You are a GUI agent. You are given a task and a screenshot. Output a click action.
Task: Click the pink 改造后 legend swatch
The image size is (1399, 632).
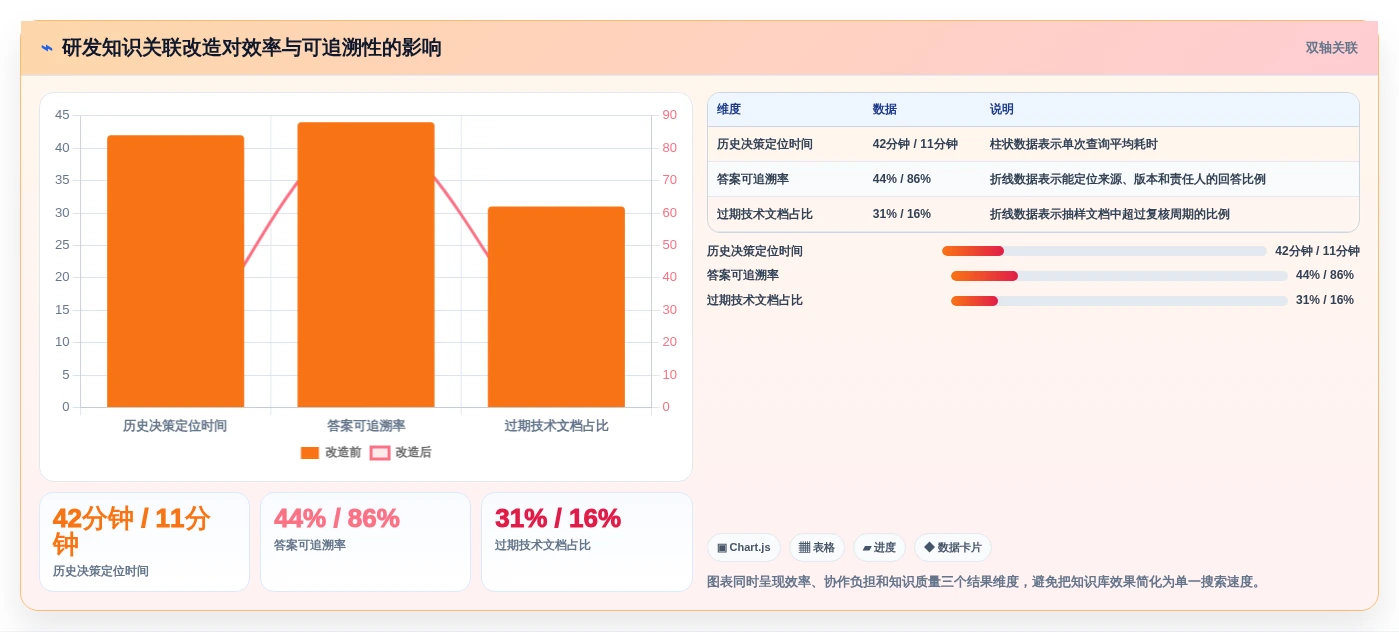tap(380, 453)
